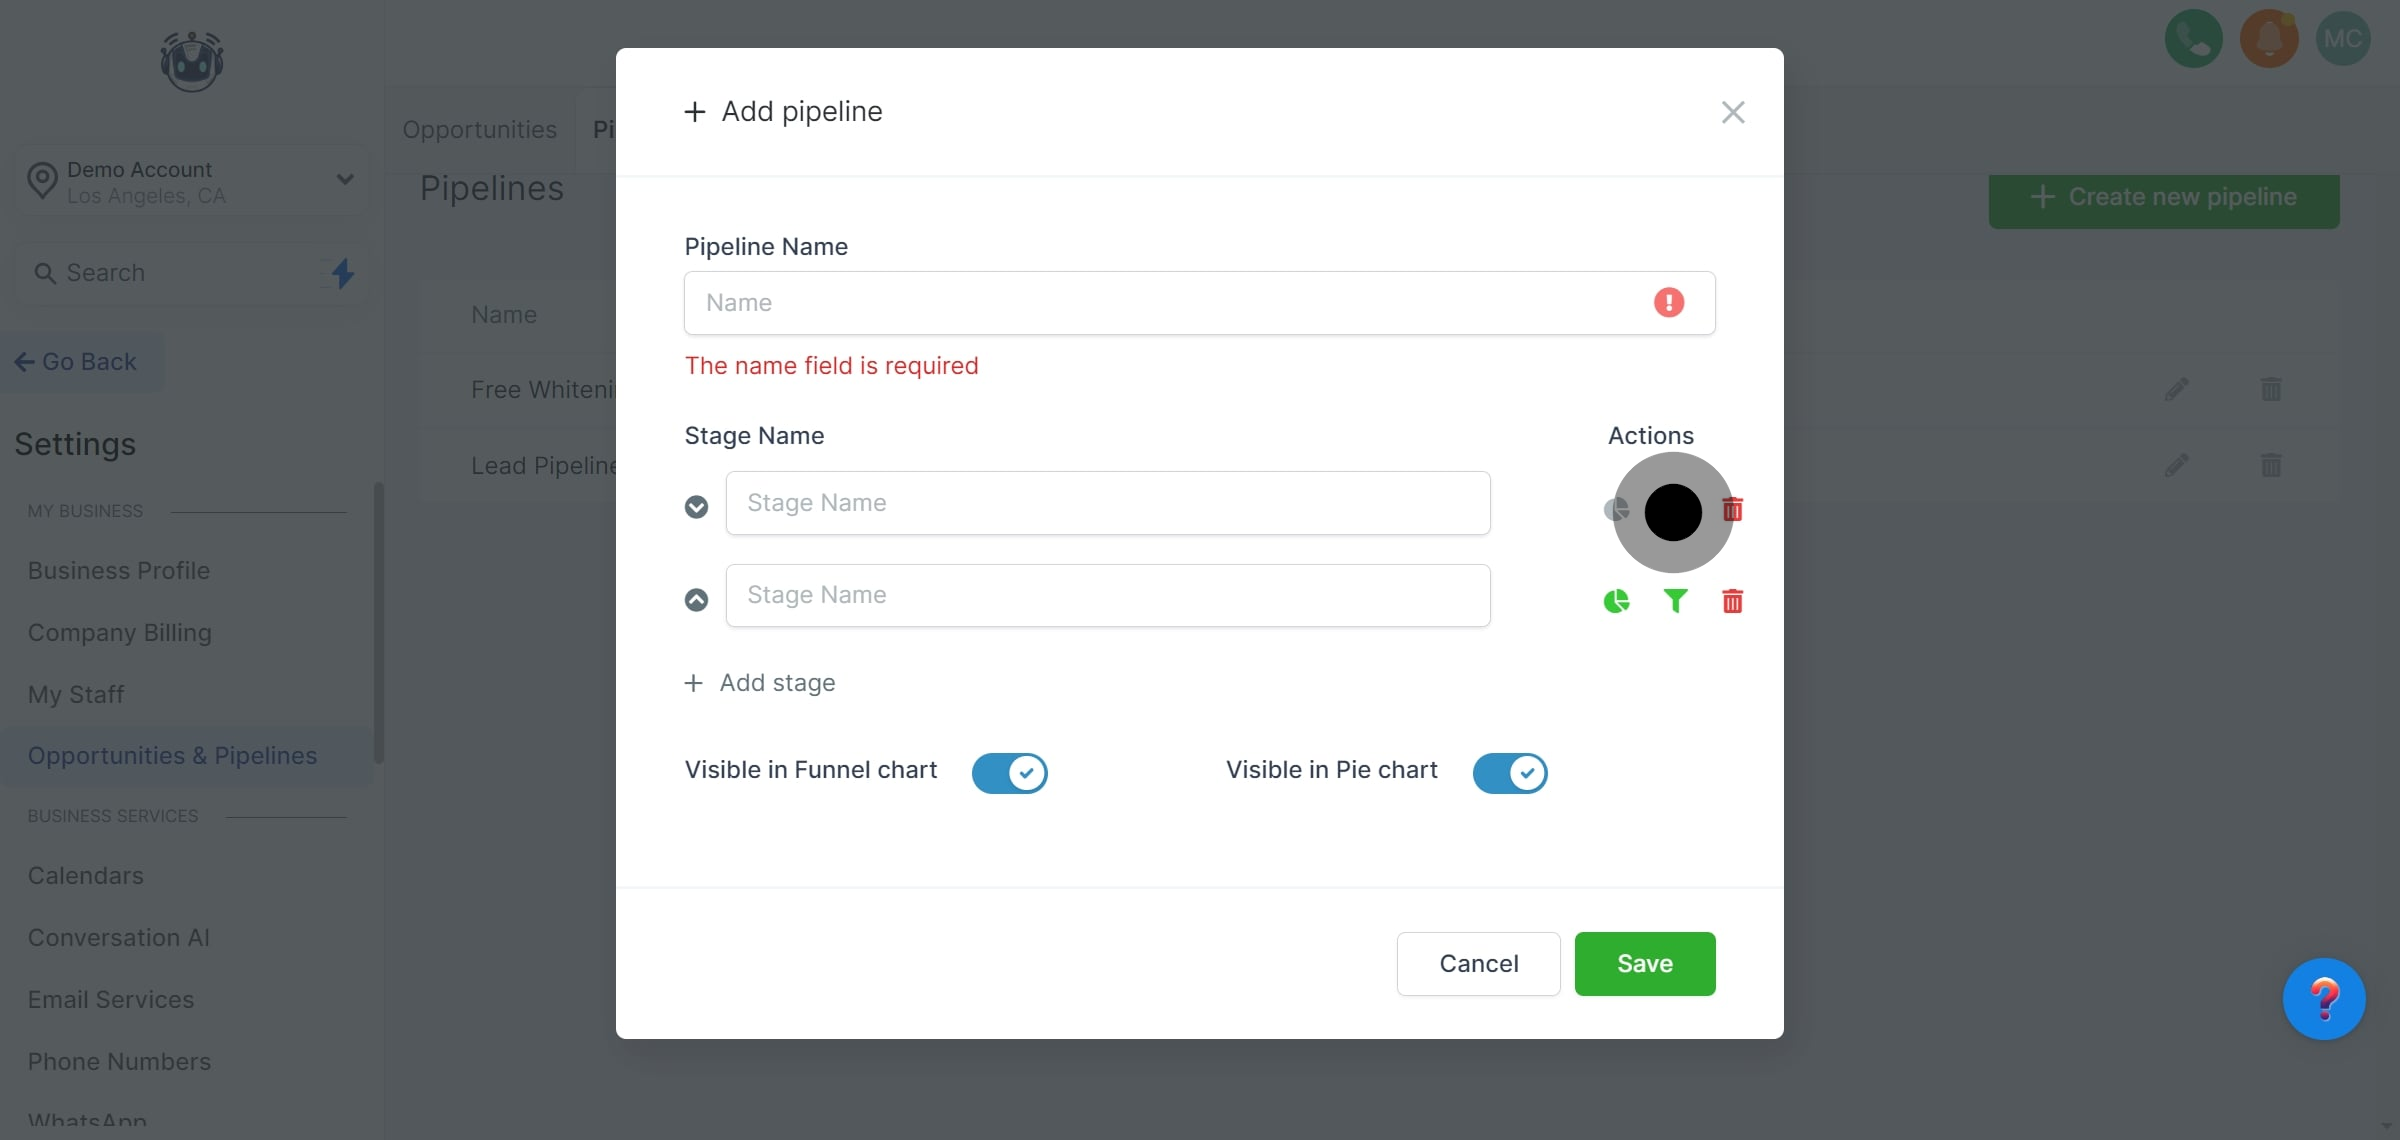Viewport: 2400px width, 1140px height.
Task: Open the notifications bell
Action: [2269, 39]
